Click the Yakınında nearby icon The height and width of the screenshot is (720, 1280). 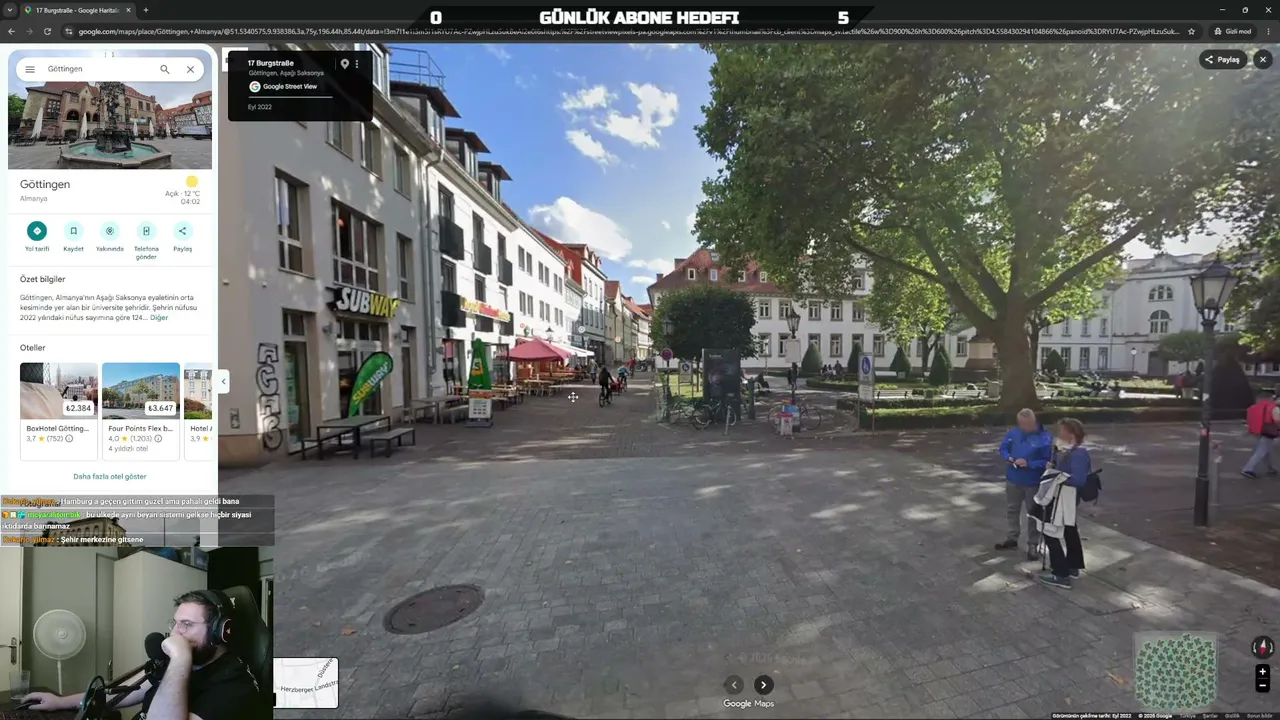(110, 231)
